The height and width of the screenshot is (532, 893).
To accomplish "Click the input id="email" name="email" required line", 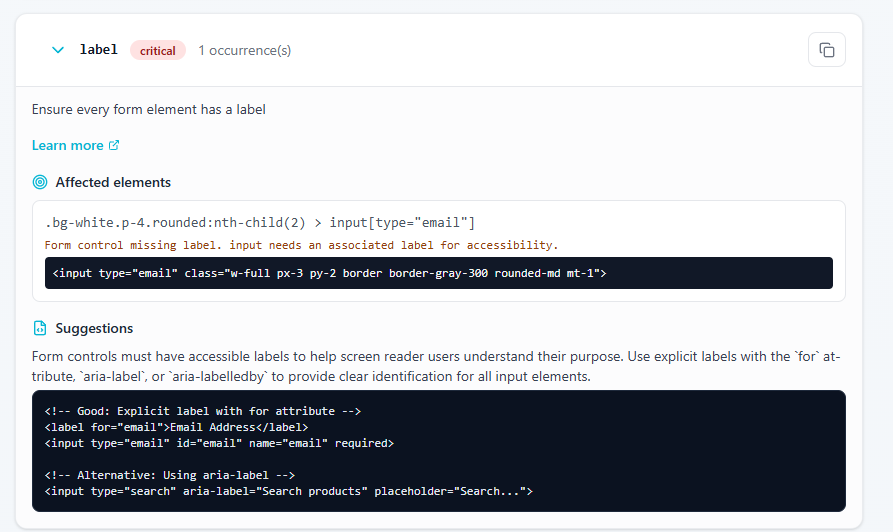I will tap(219, 443).
